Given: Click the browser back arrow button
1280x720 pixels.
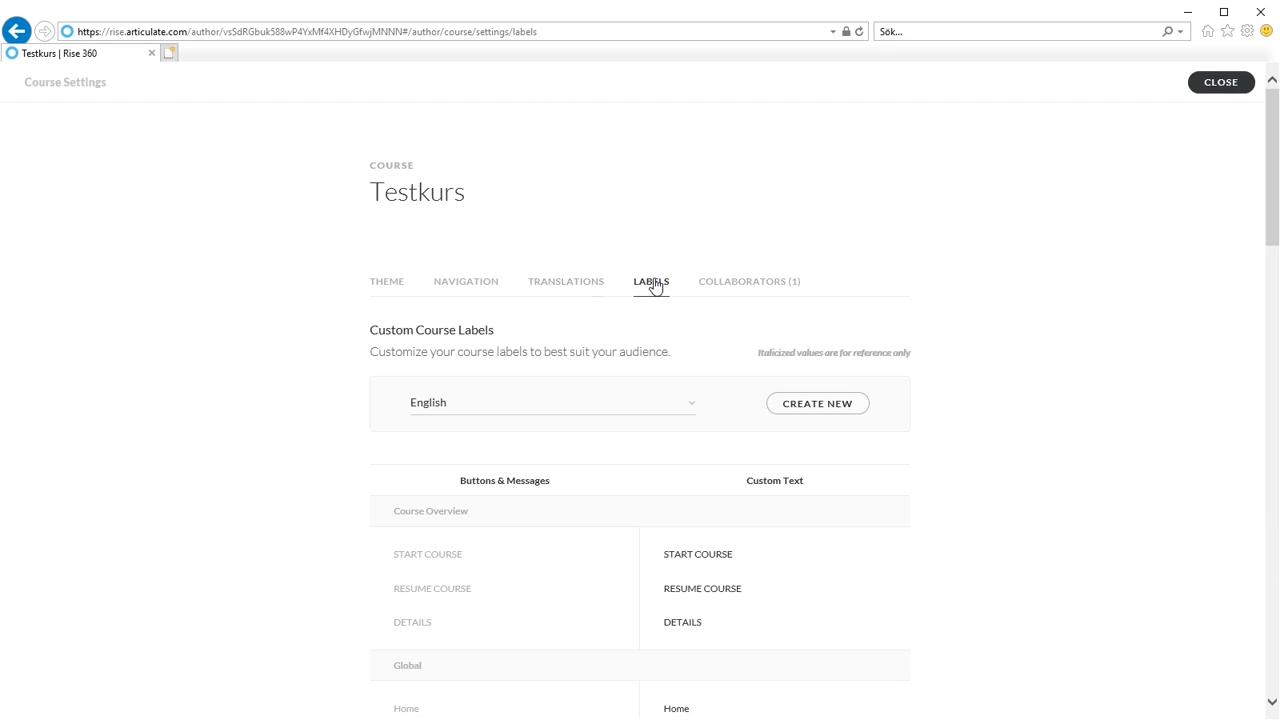Looking at the screenshot, I should tap(16, 31).
